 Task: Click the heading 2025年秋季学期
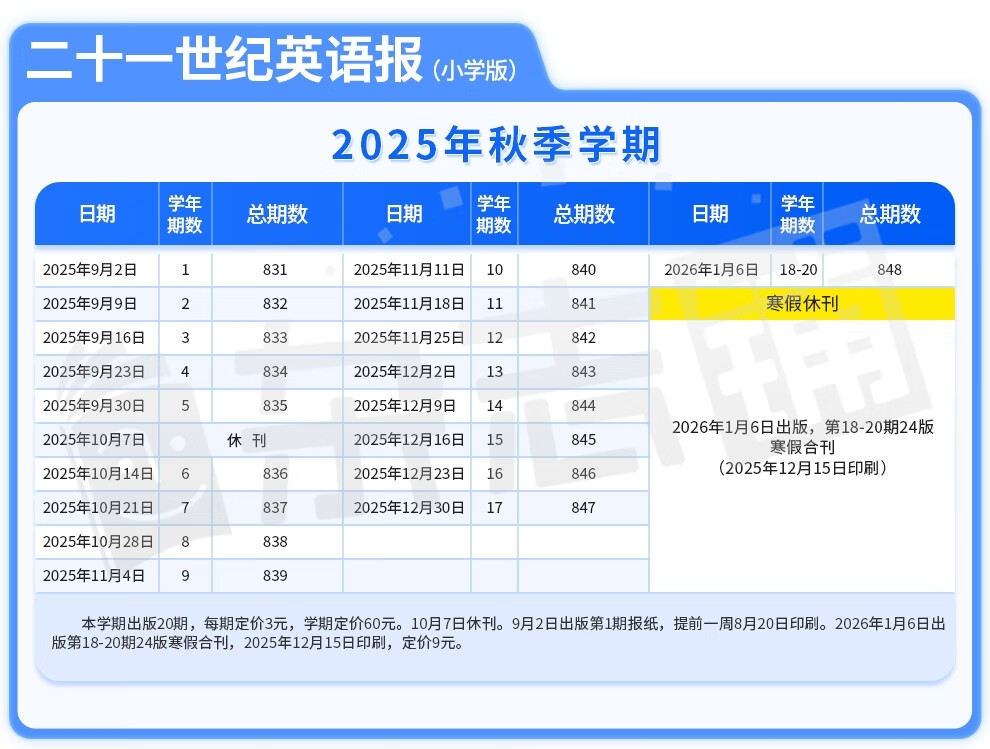(496, 145)
